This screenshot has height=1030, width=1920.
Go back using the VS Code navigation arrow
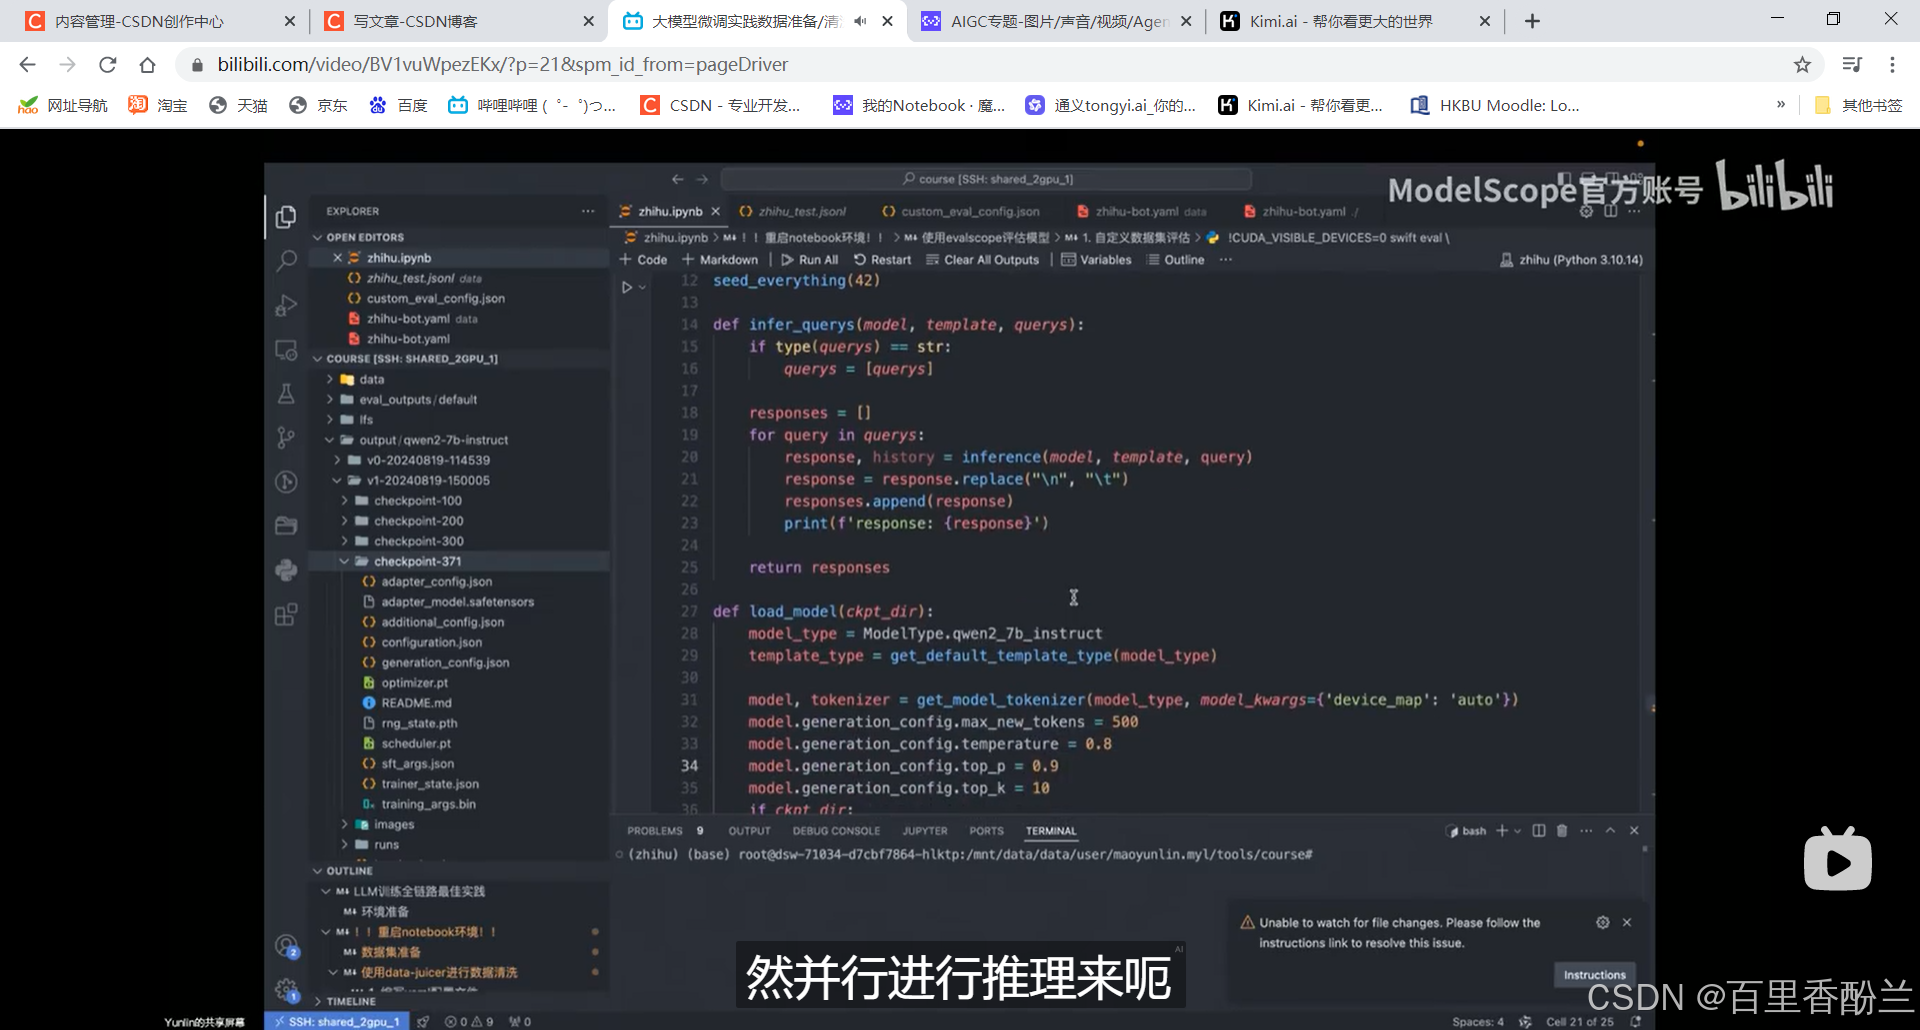coord(677,179)
